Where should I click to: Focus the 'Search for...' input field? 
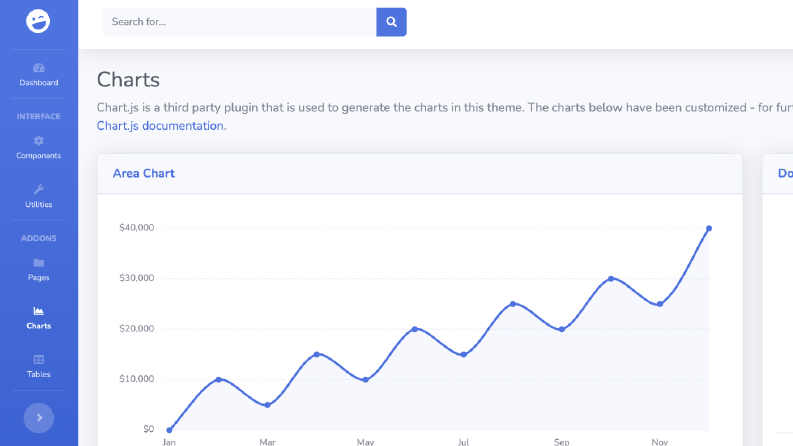[239, 22]
